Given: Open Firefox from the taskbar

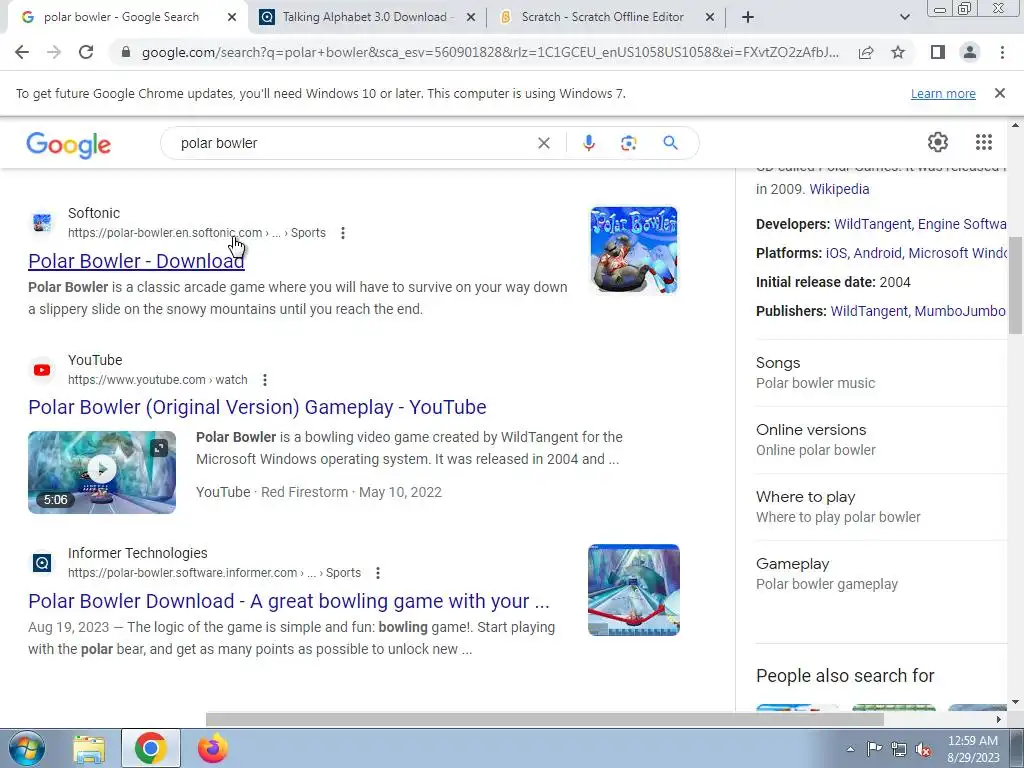Looking at the screenshot, I should tap(212, 748).
